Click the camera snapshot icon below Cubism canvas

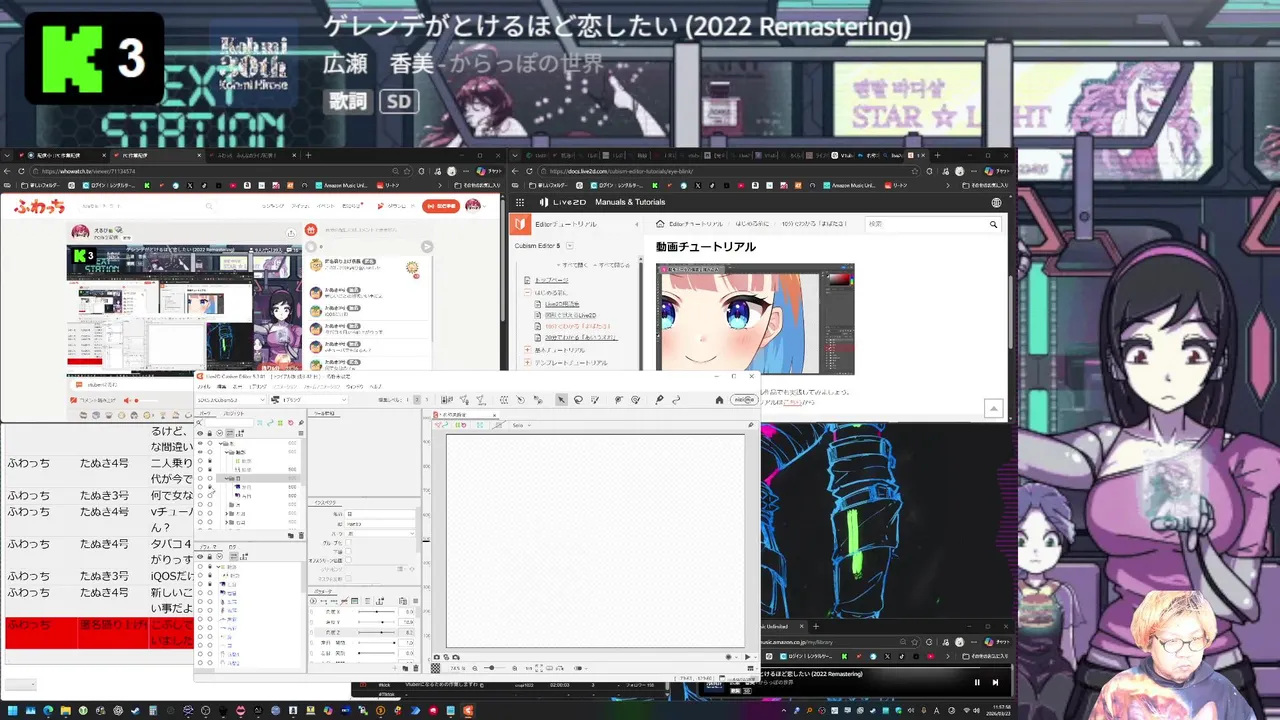tap(437, 657)
